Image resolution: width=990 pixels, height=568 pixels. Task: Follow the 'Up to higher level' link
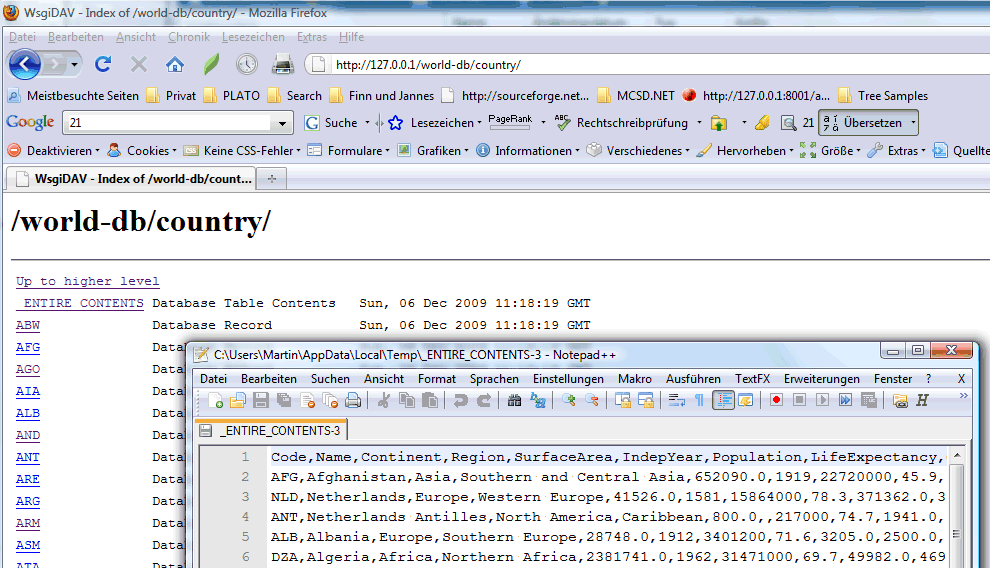[87, 282]
